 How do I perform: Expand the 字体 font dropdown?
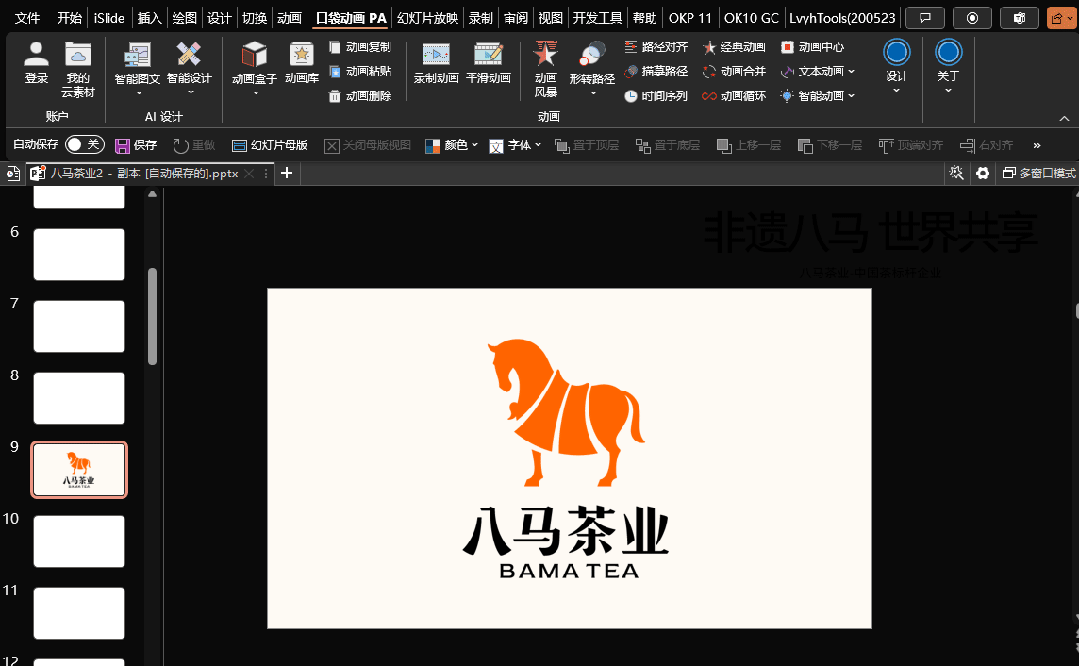(x=537, y=145)
